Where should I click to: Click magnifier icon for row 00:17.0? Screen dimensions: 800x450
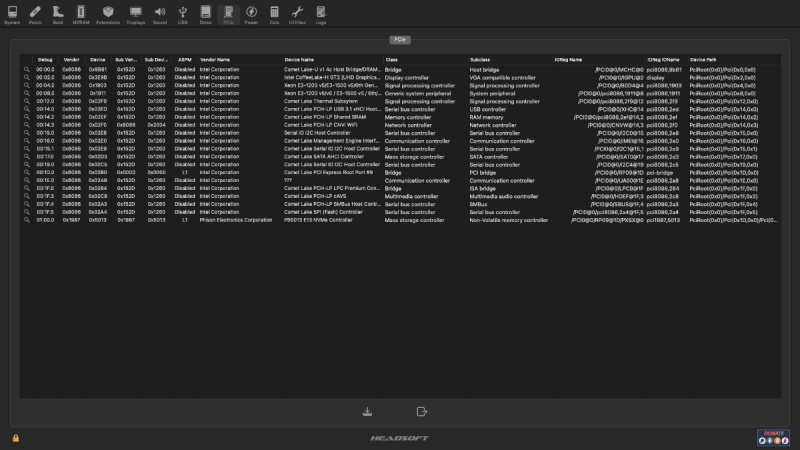tap(27, 157)
